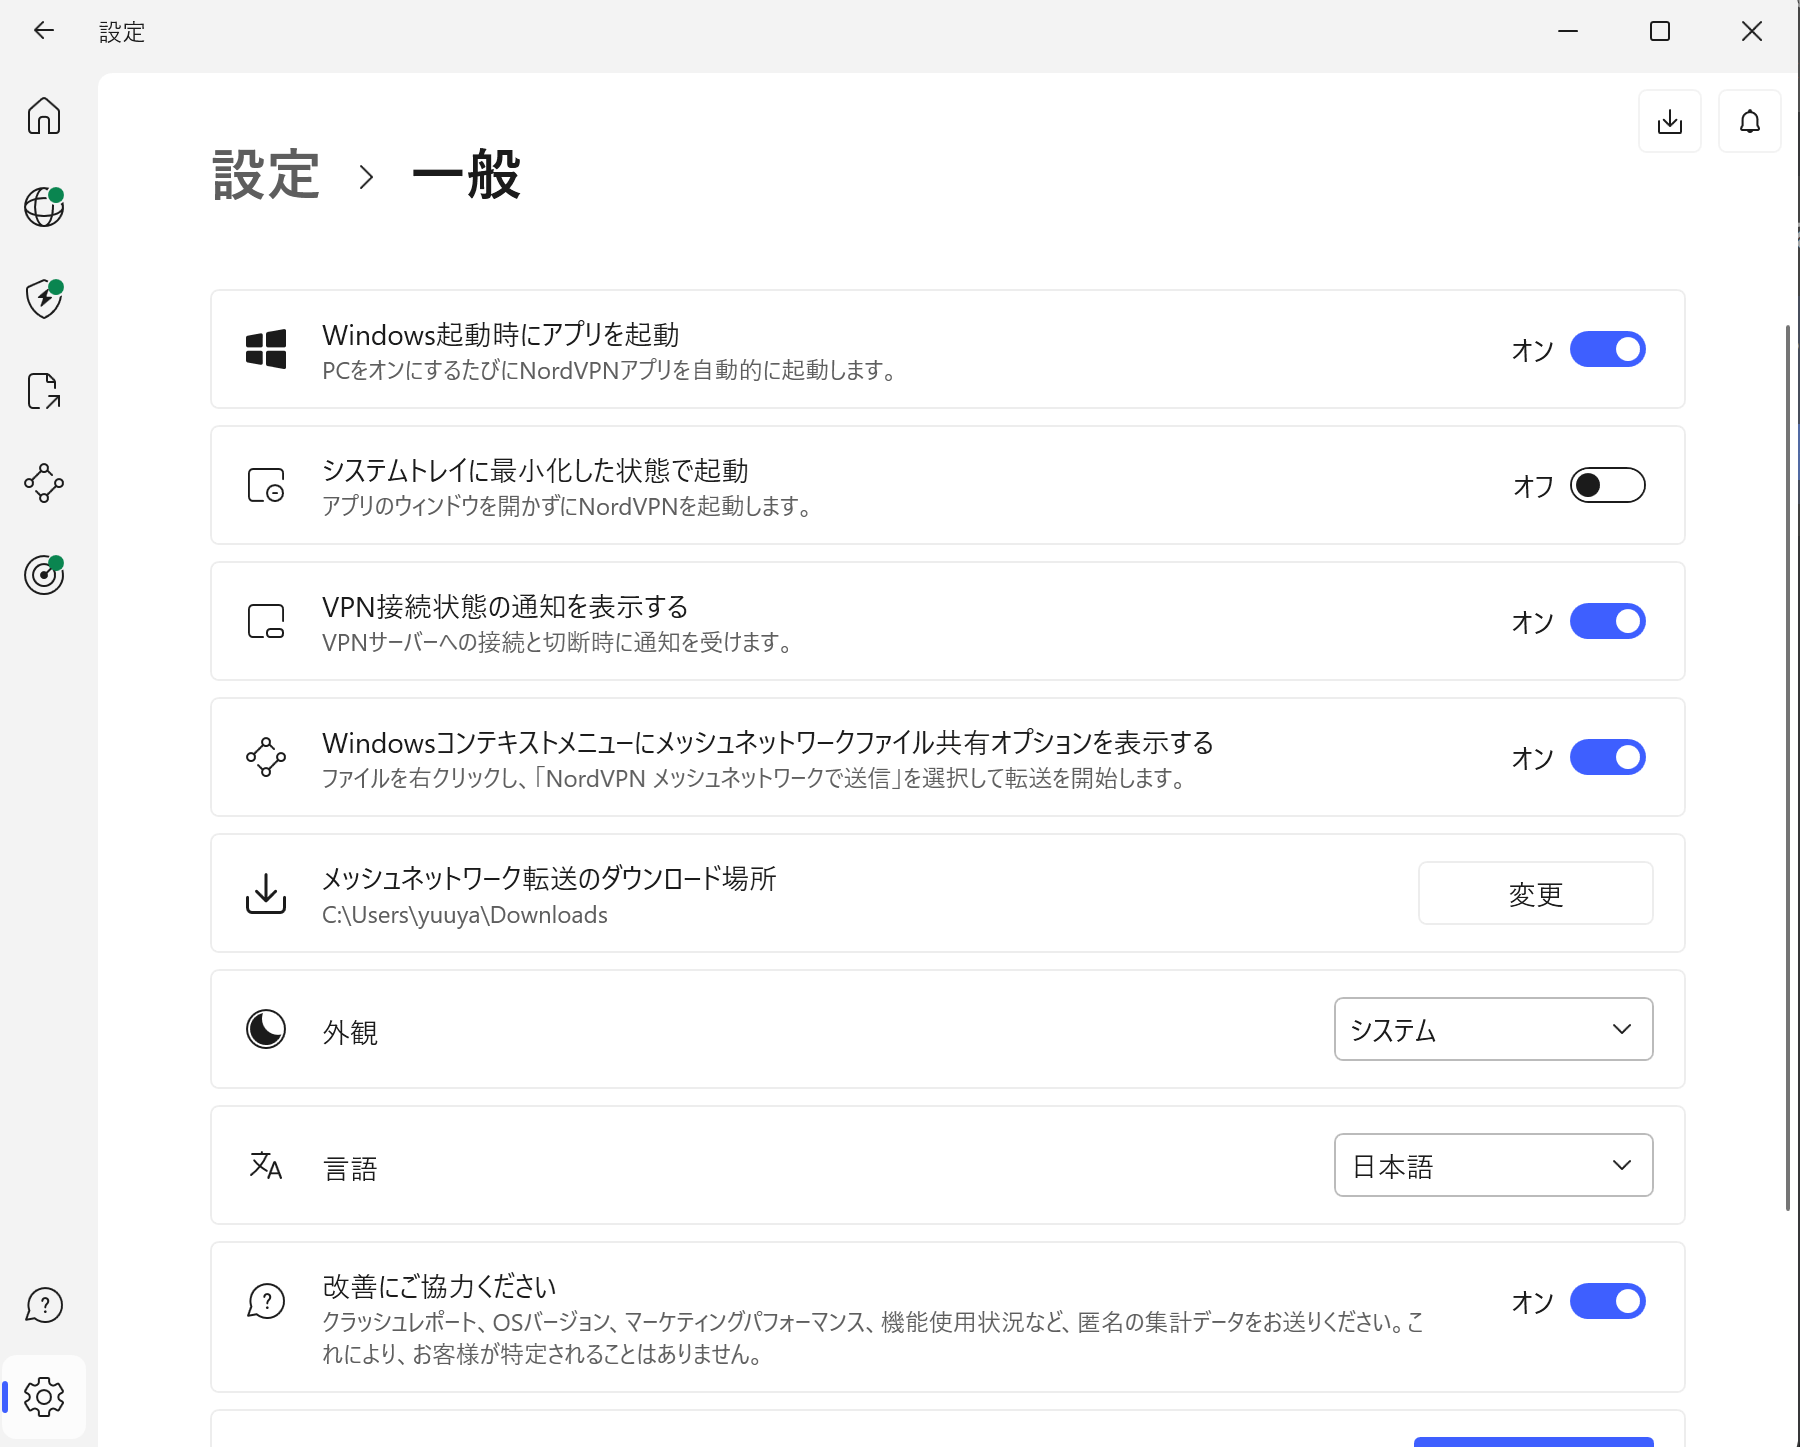The width and height of the screenshot is (1800, 1447).
Task: Click the moon appearance icon
Action: [x=266, y=1029]
